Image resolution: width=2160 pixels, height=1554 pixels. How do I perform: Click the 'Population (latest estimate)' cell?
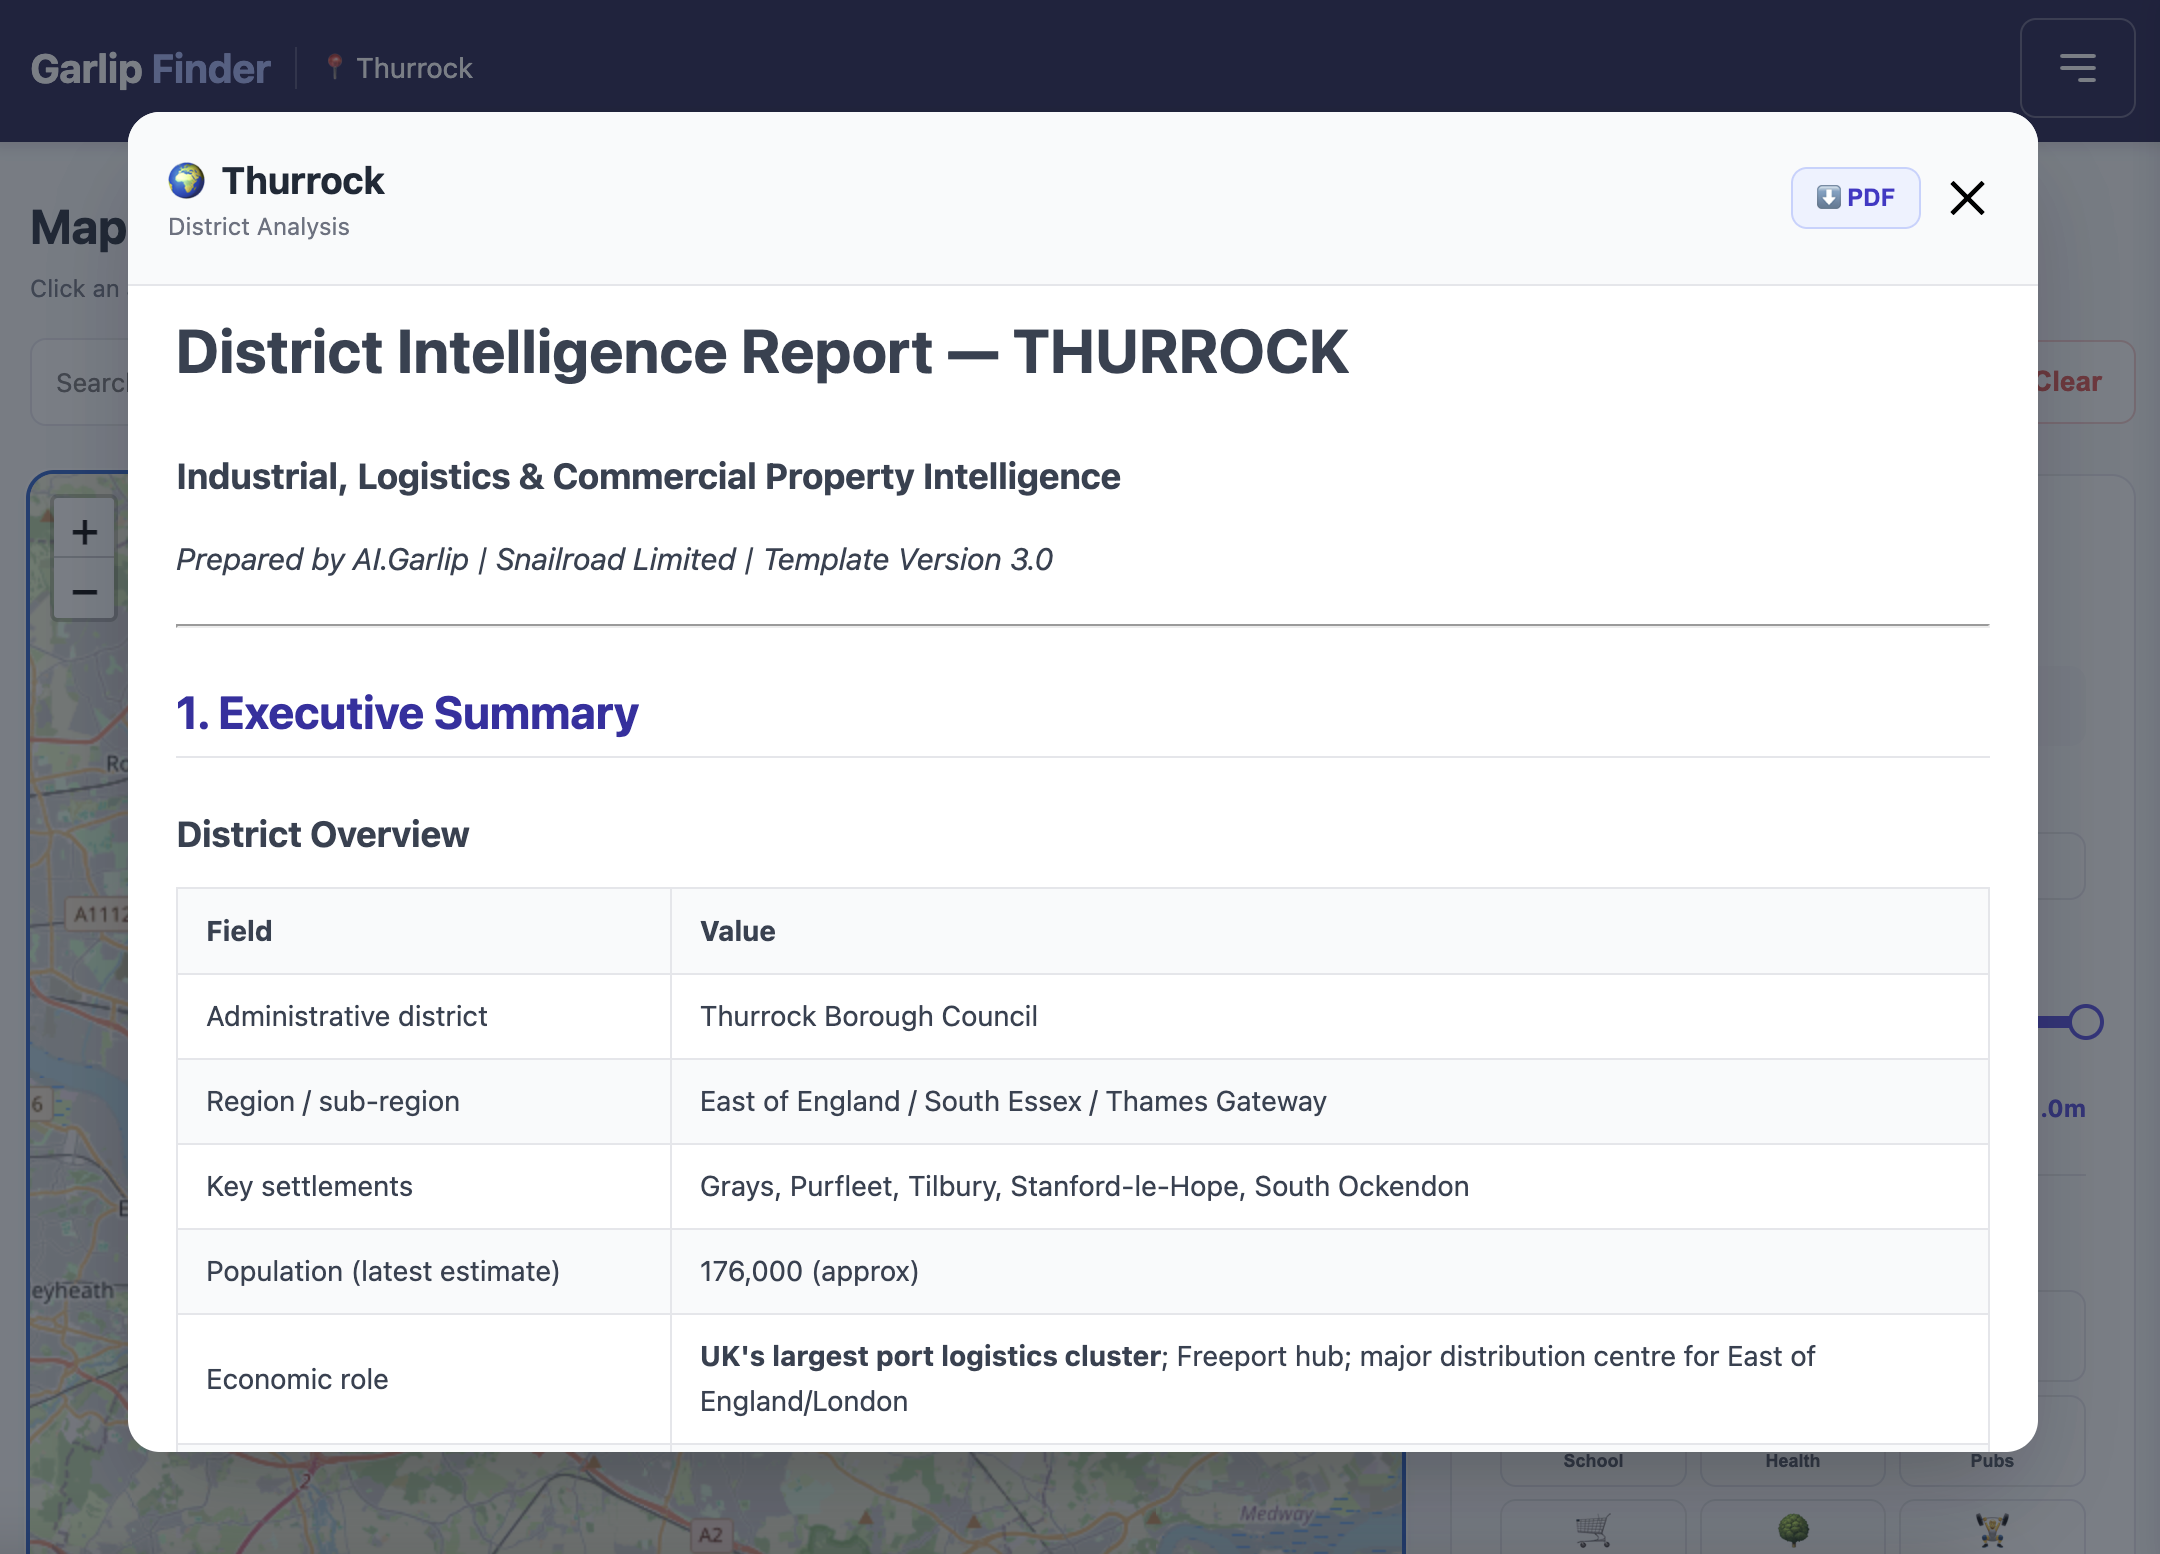pos(424,1271)
